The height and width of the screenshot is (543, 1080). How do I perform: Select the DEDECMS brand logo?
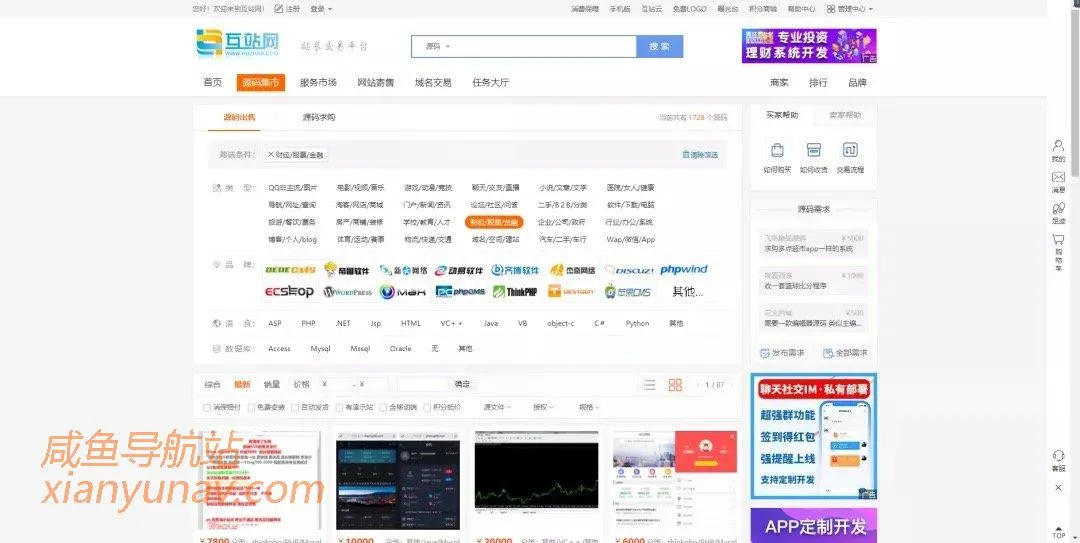tap(290, 270)
